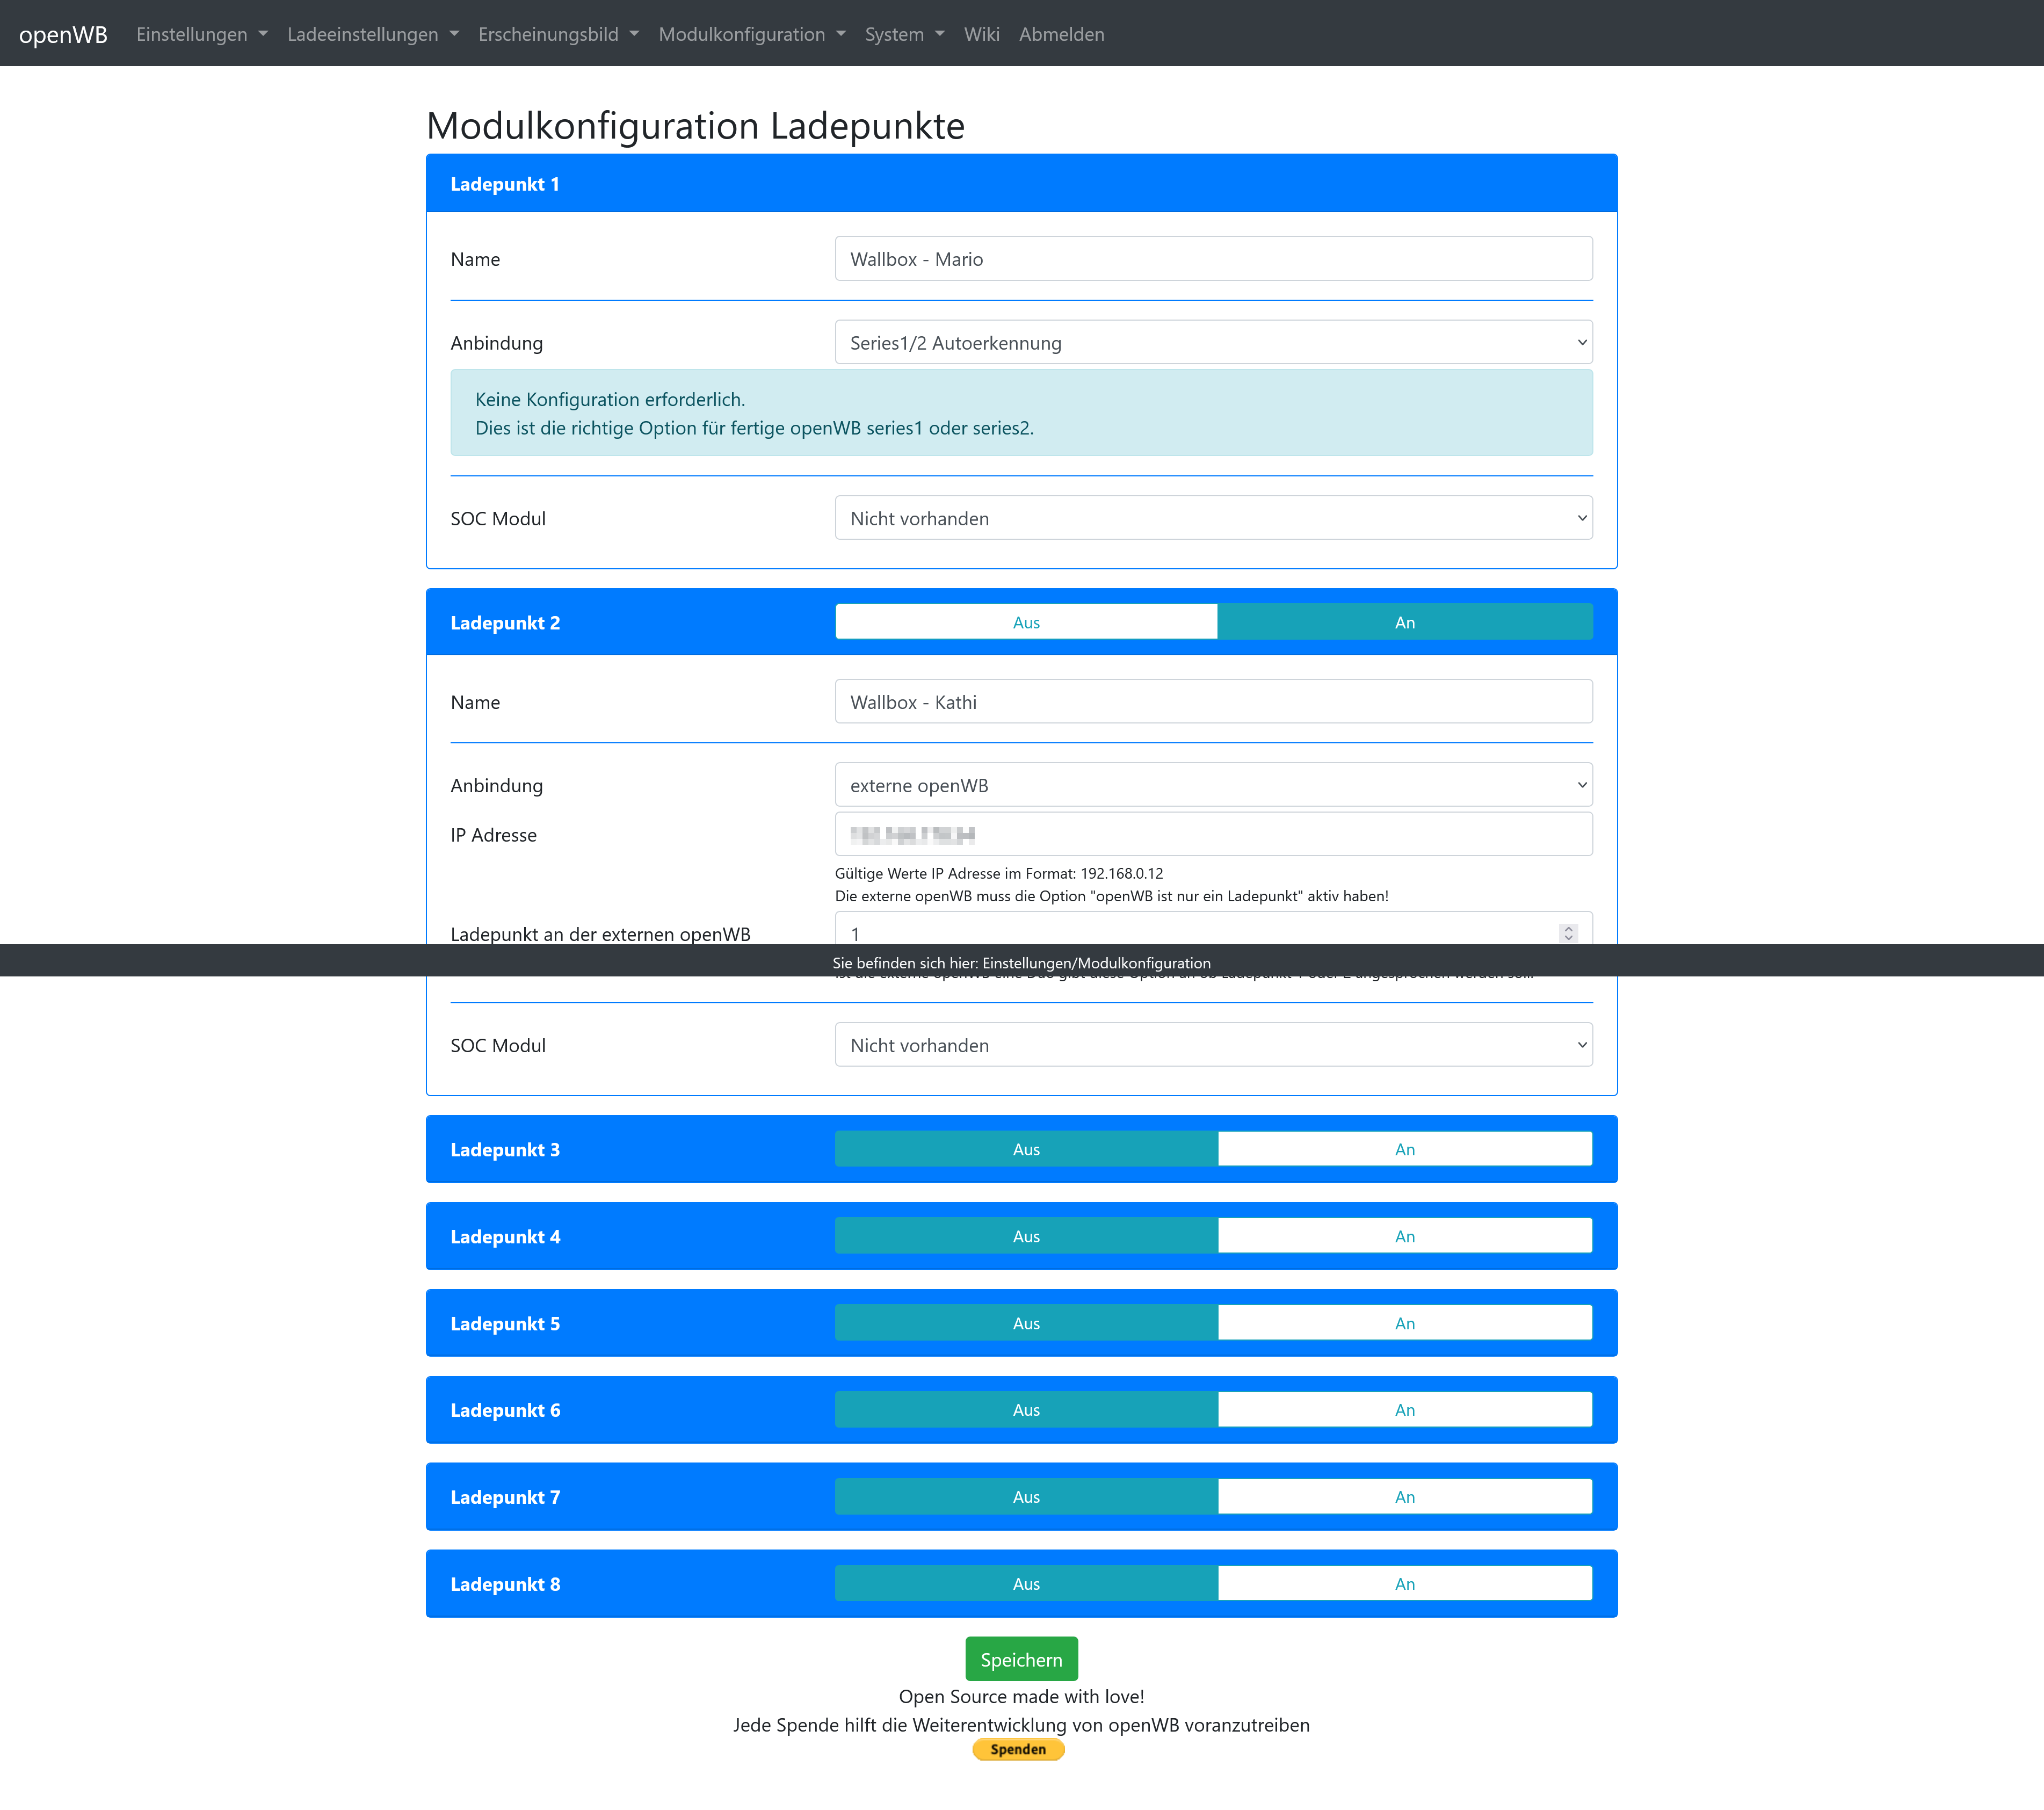
Task: Activate Ladepunkt 8 with An
Action: point(1404,1584)
